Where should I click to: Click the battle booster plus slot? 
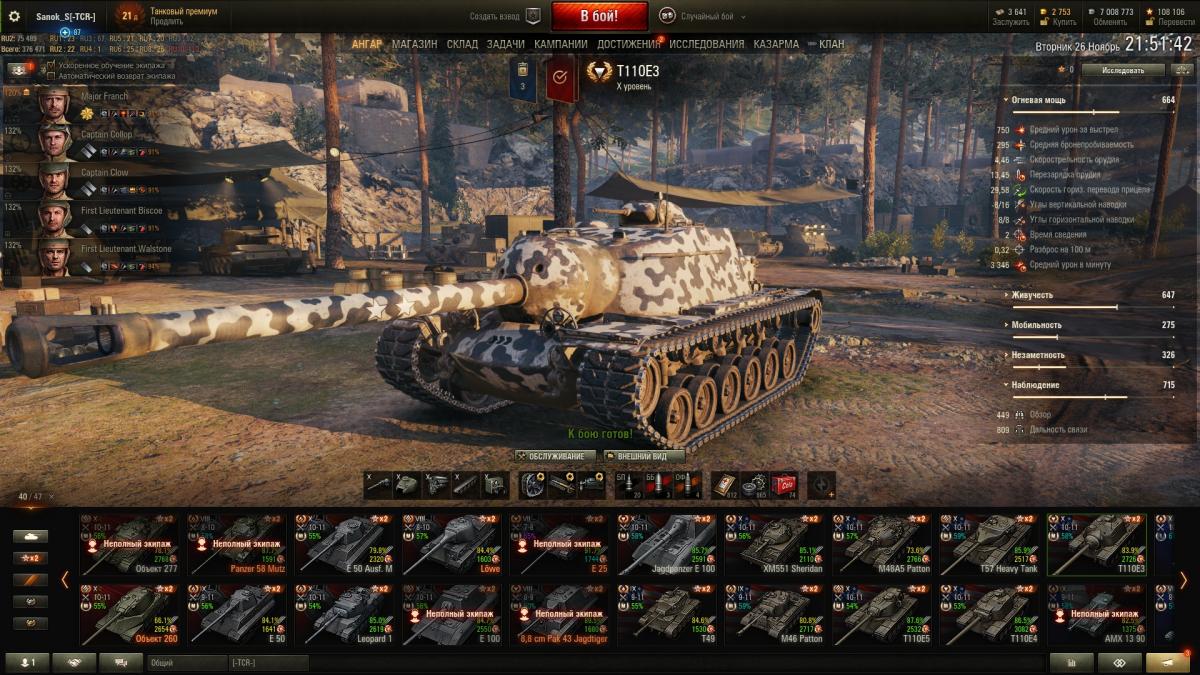click(x=821, y=484)
